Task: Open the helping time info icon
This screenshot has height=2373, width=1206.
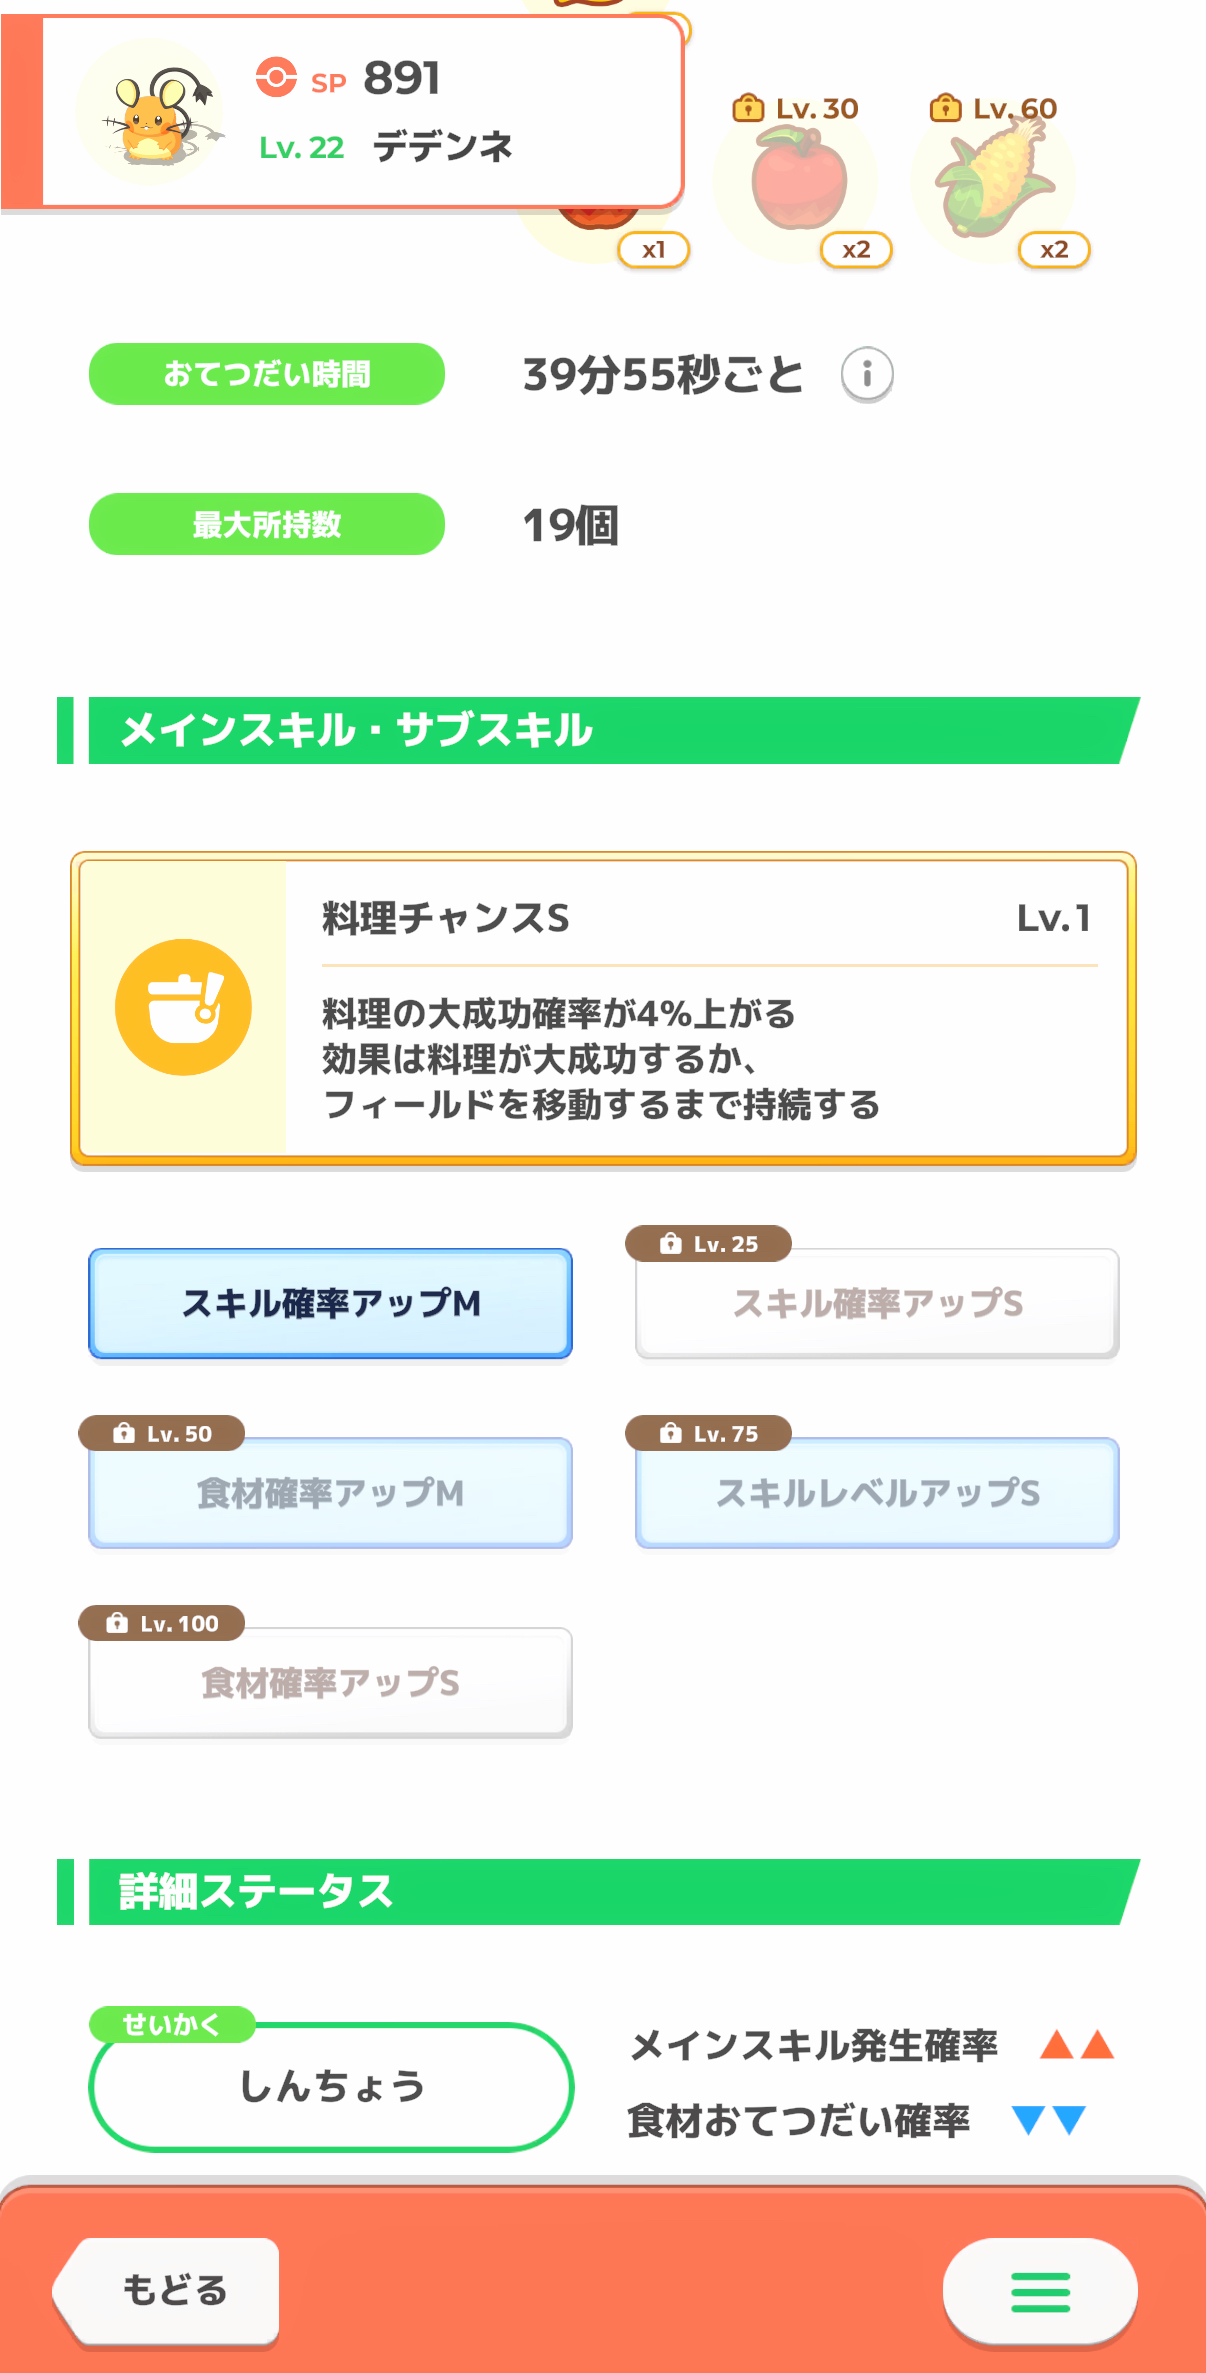Action: (866, 375)
